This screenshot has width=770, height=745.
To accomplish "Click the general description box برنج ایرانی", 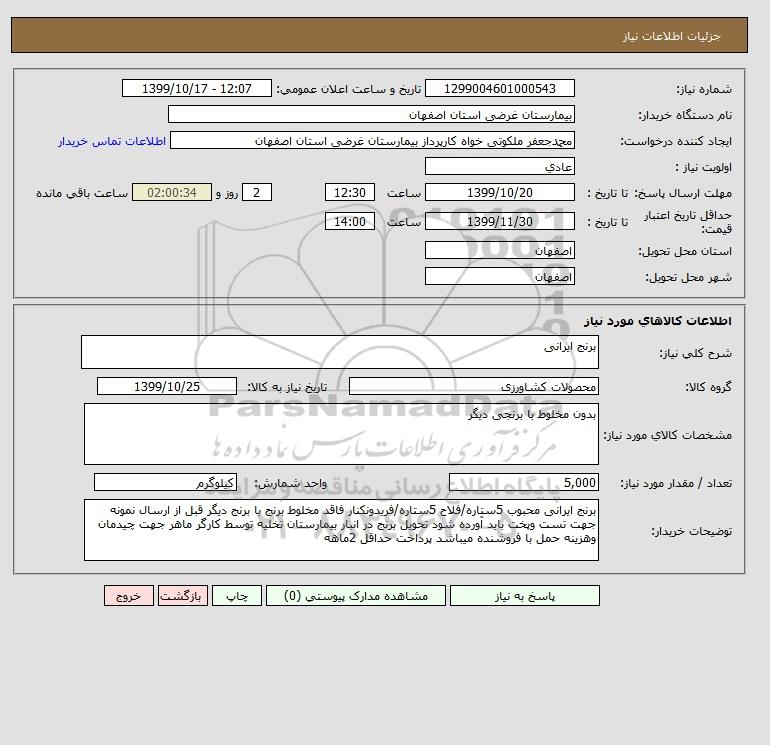I will click(340, 352).
